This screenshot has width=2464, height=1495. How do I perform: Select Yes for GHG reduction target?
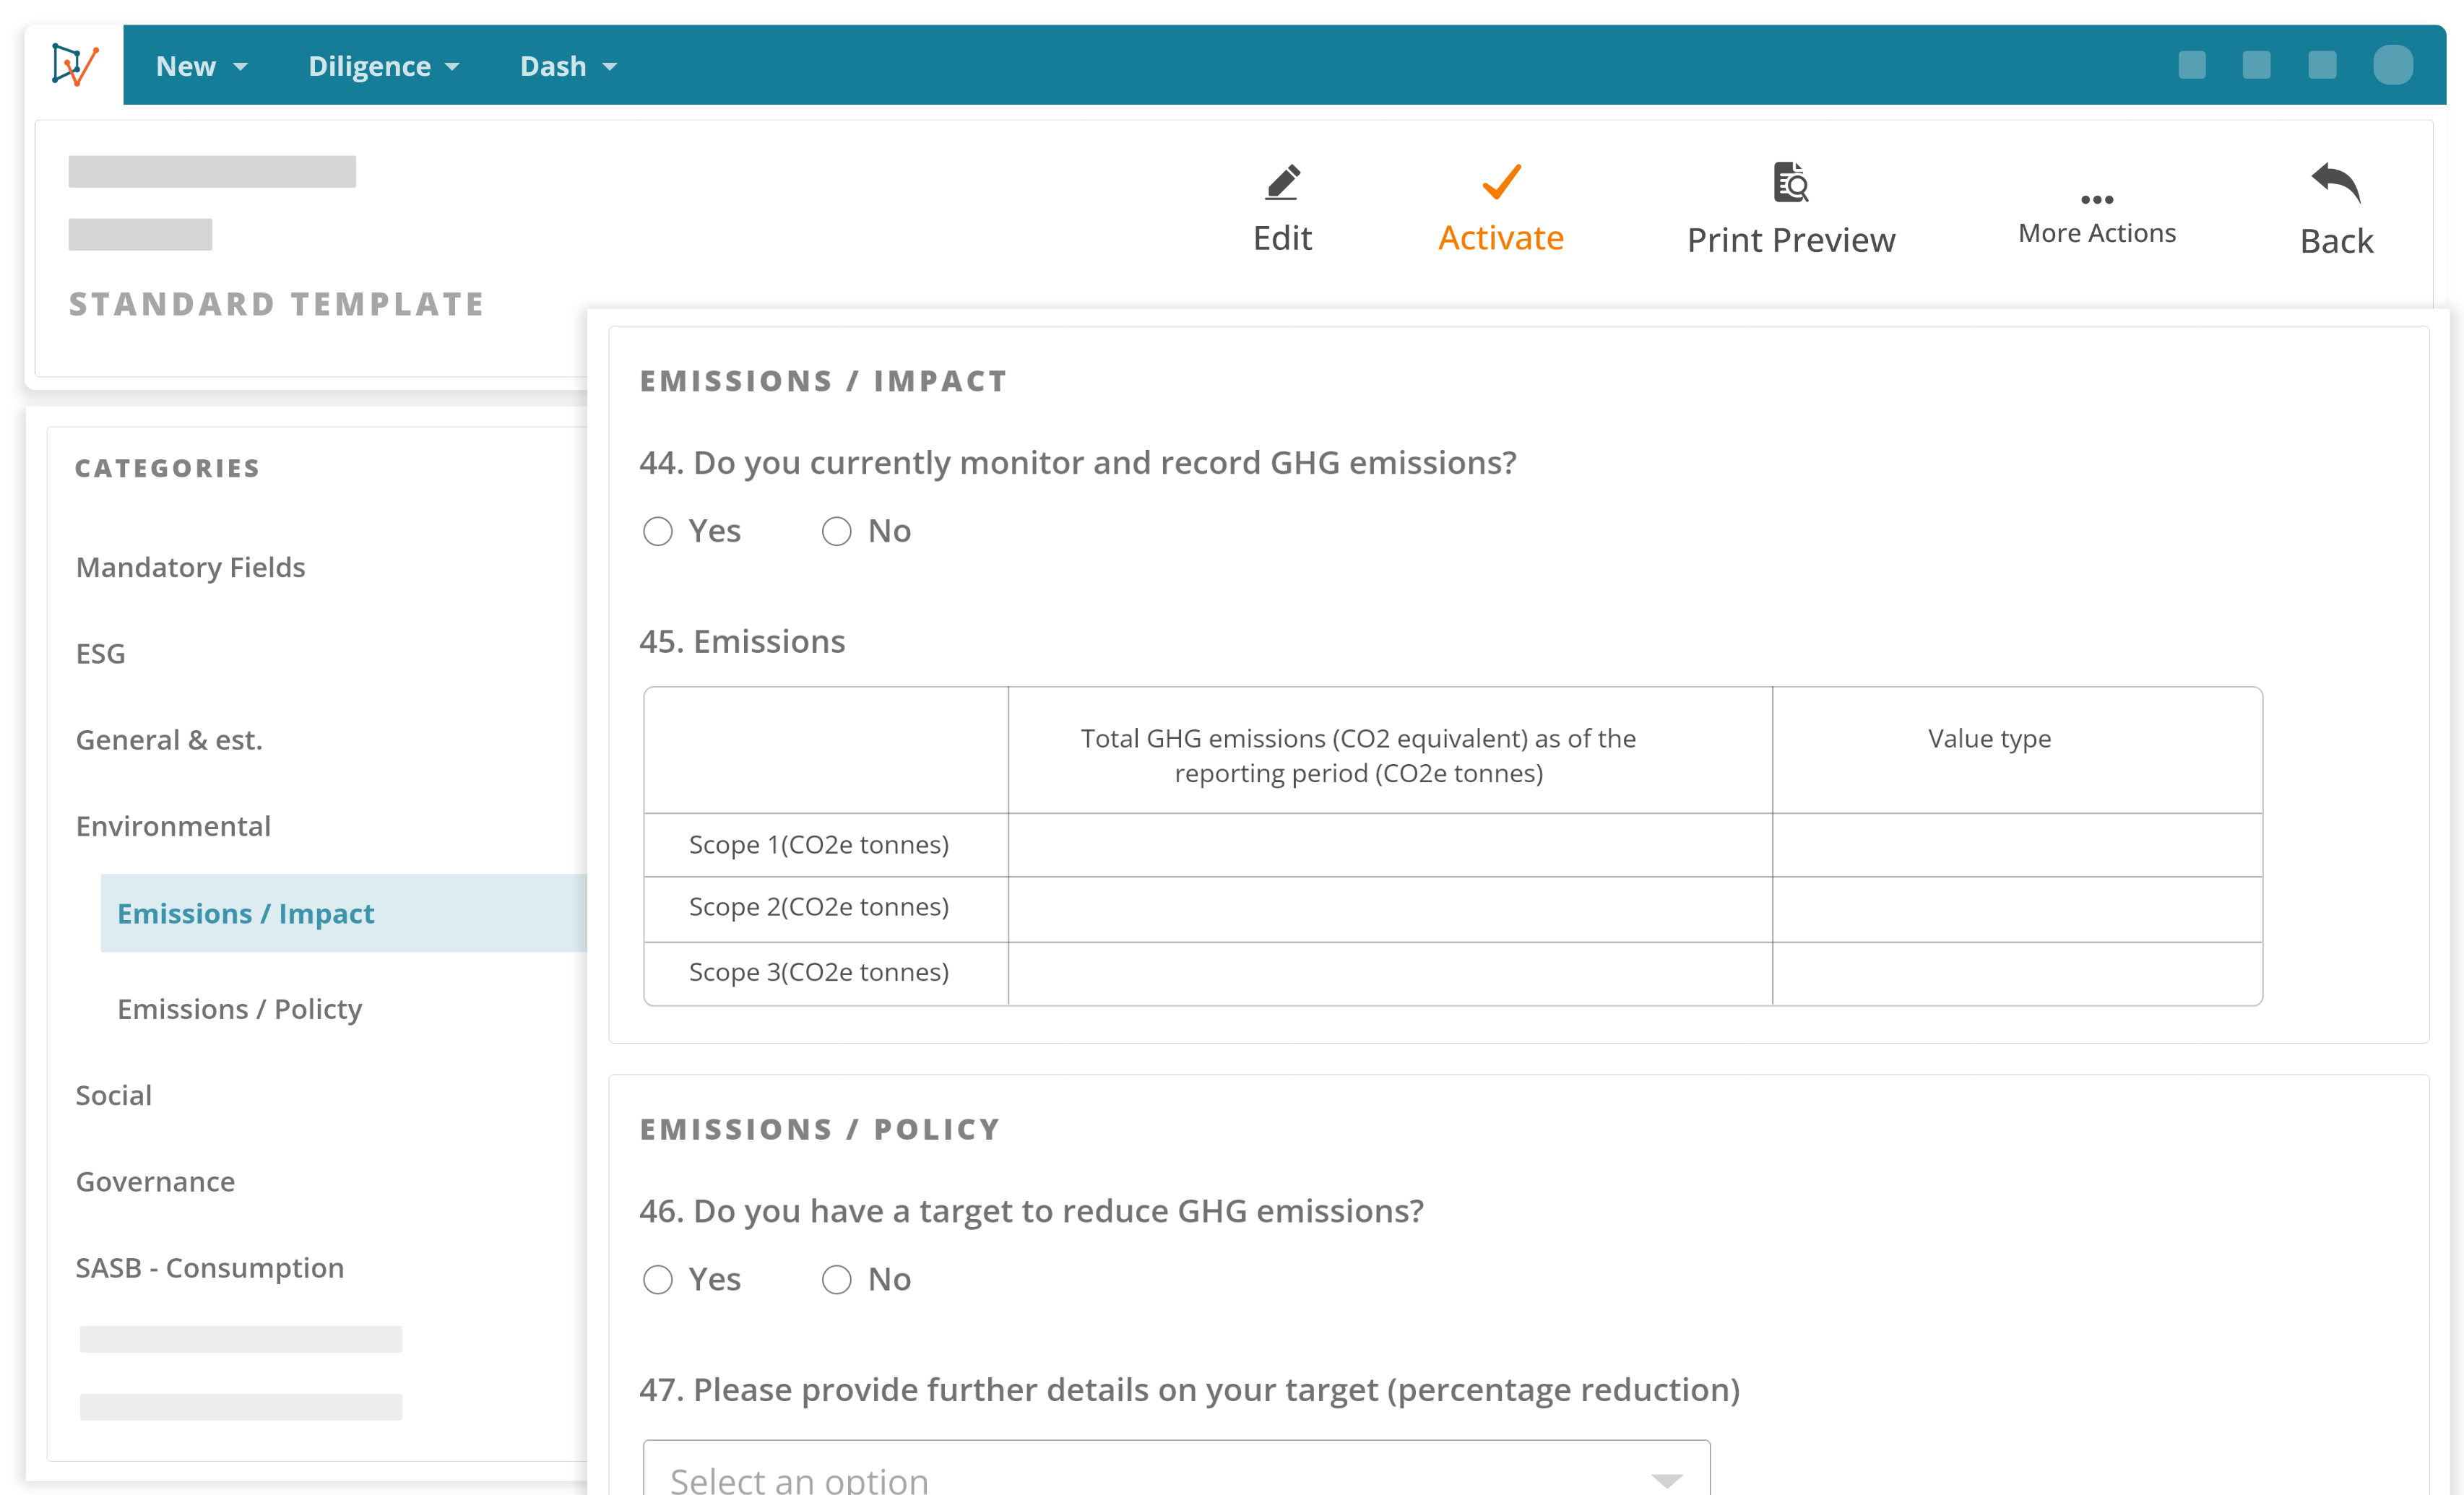click(x=658, y=1279)
